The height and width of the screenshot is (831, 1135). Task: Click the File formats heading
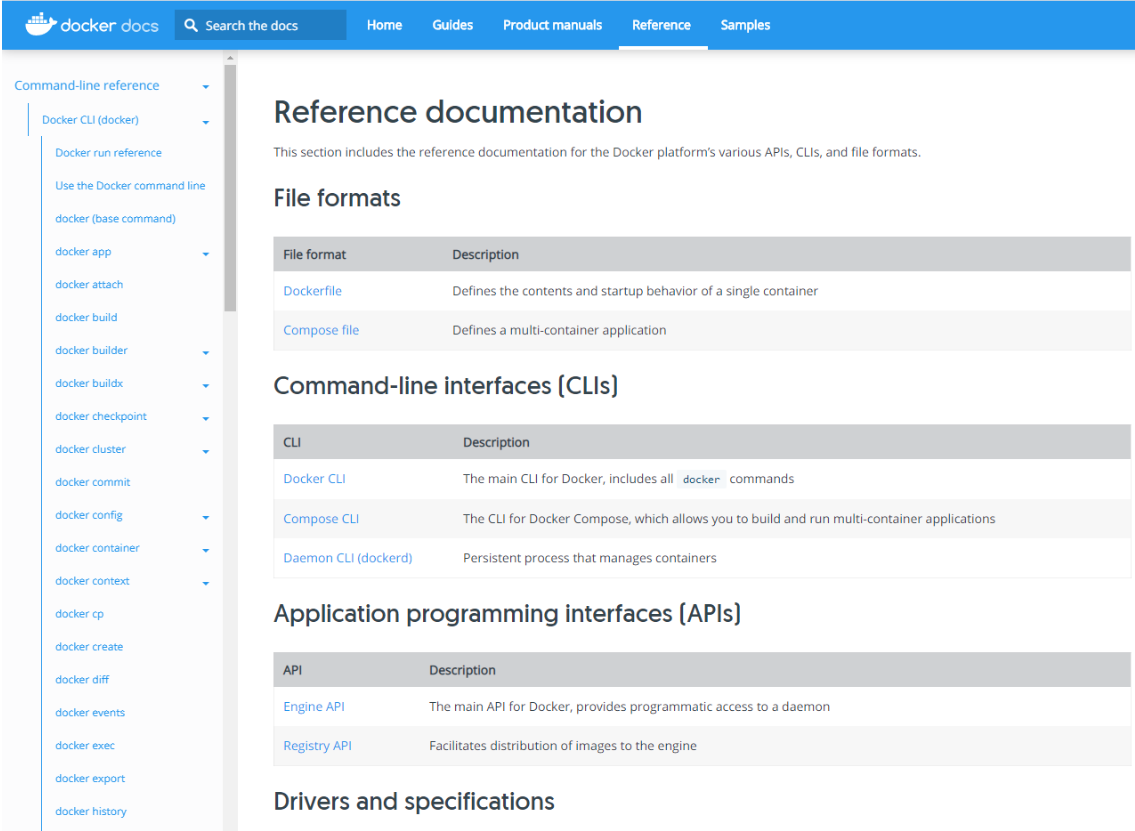(337, 198)
